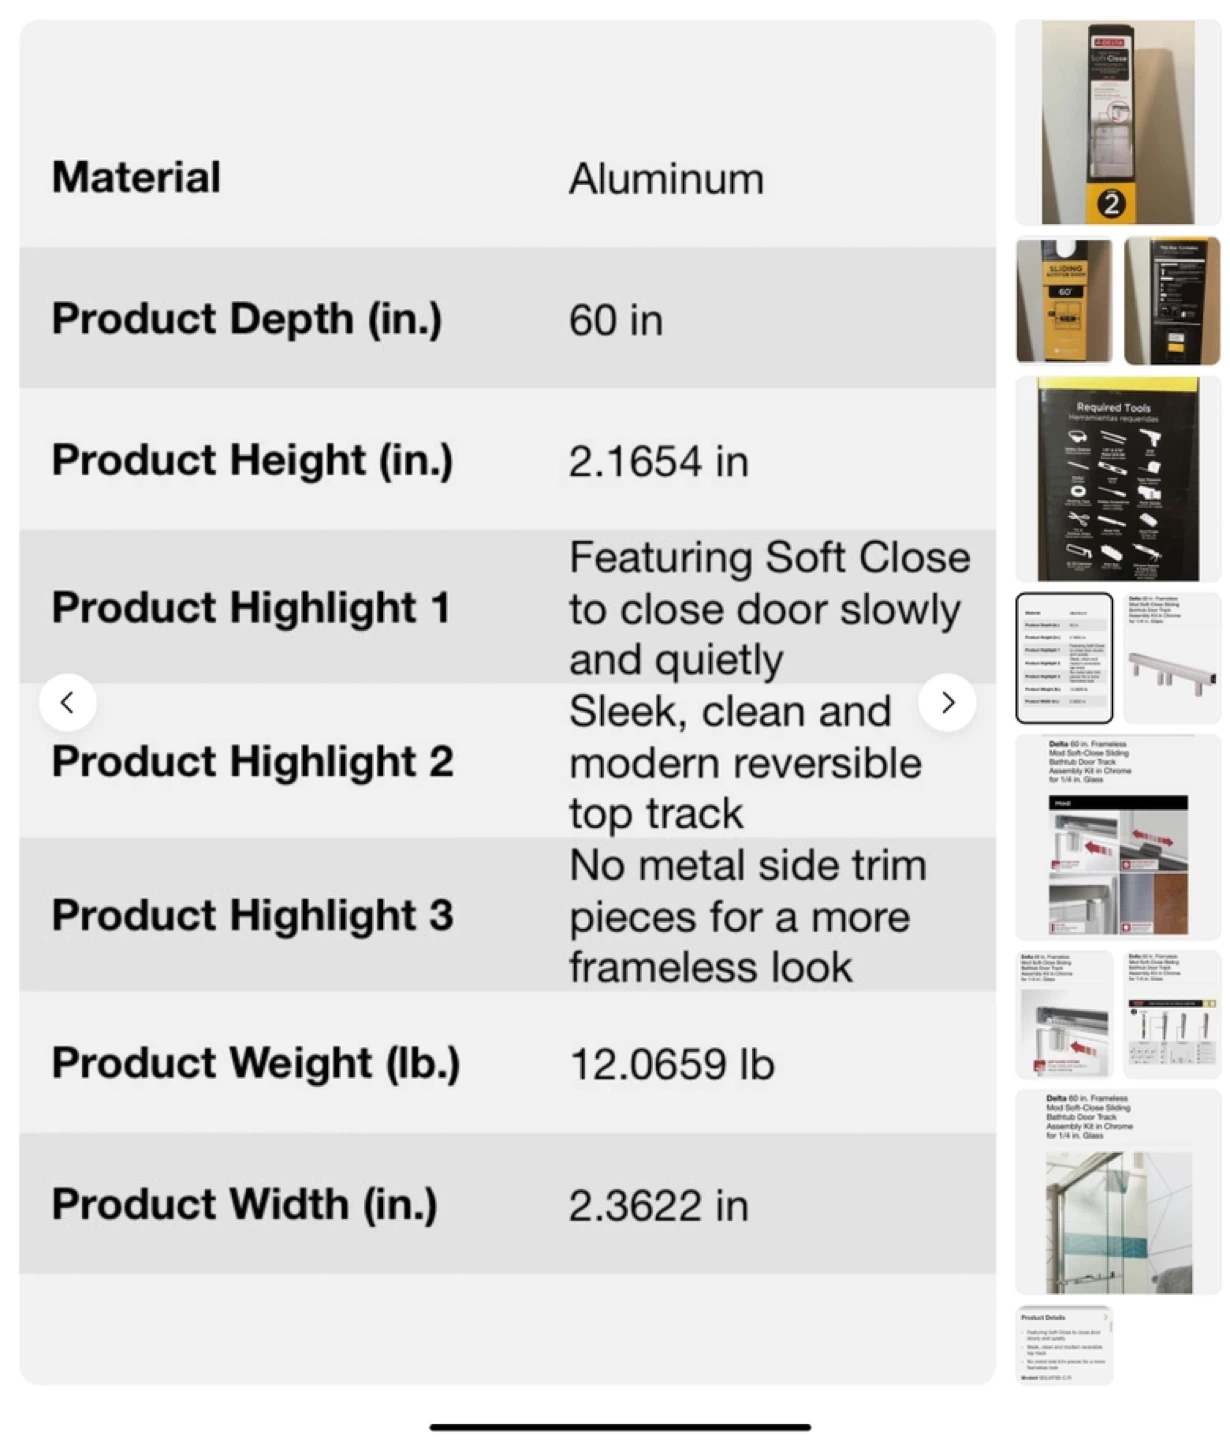Select the sliding door 60-inch box thumbnail
The height and width of the screenshot is (1440, 1230).
click(1064, 300)
